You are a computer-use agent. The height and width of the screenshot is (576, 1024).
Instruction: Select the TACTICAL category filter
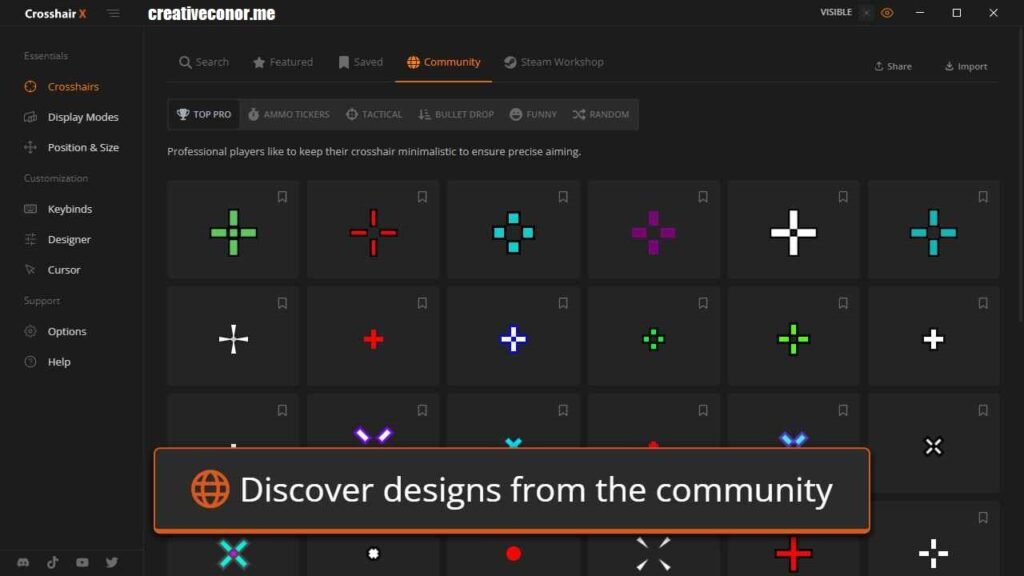coord(374,114)
